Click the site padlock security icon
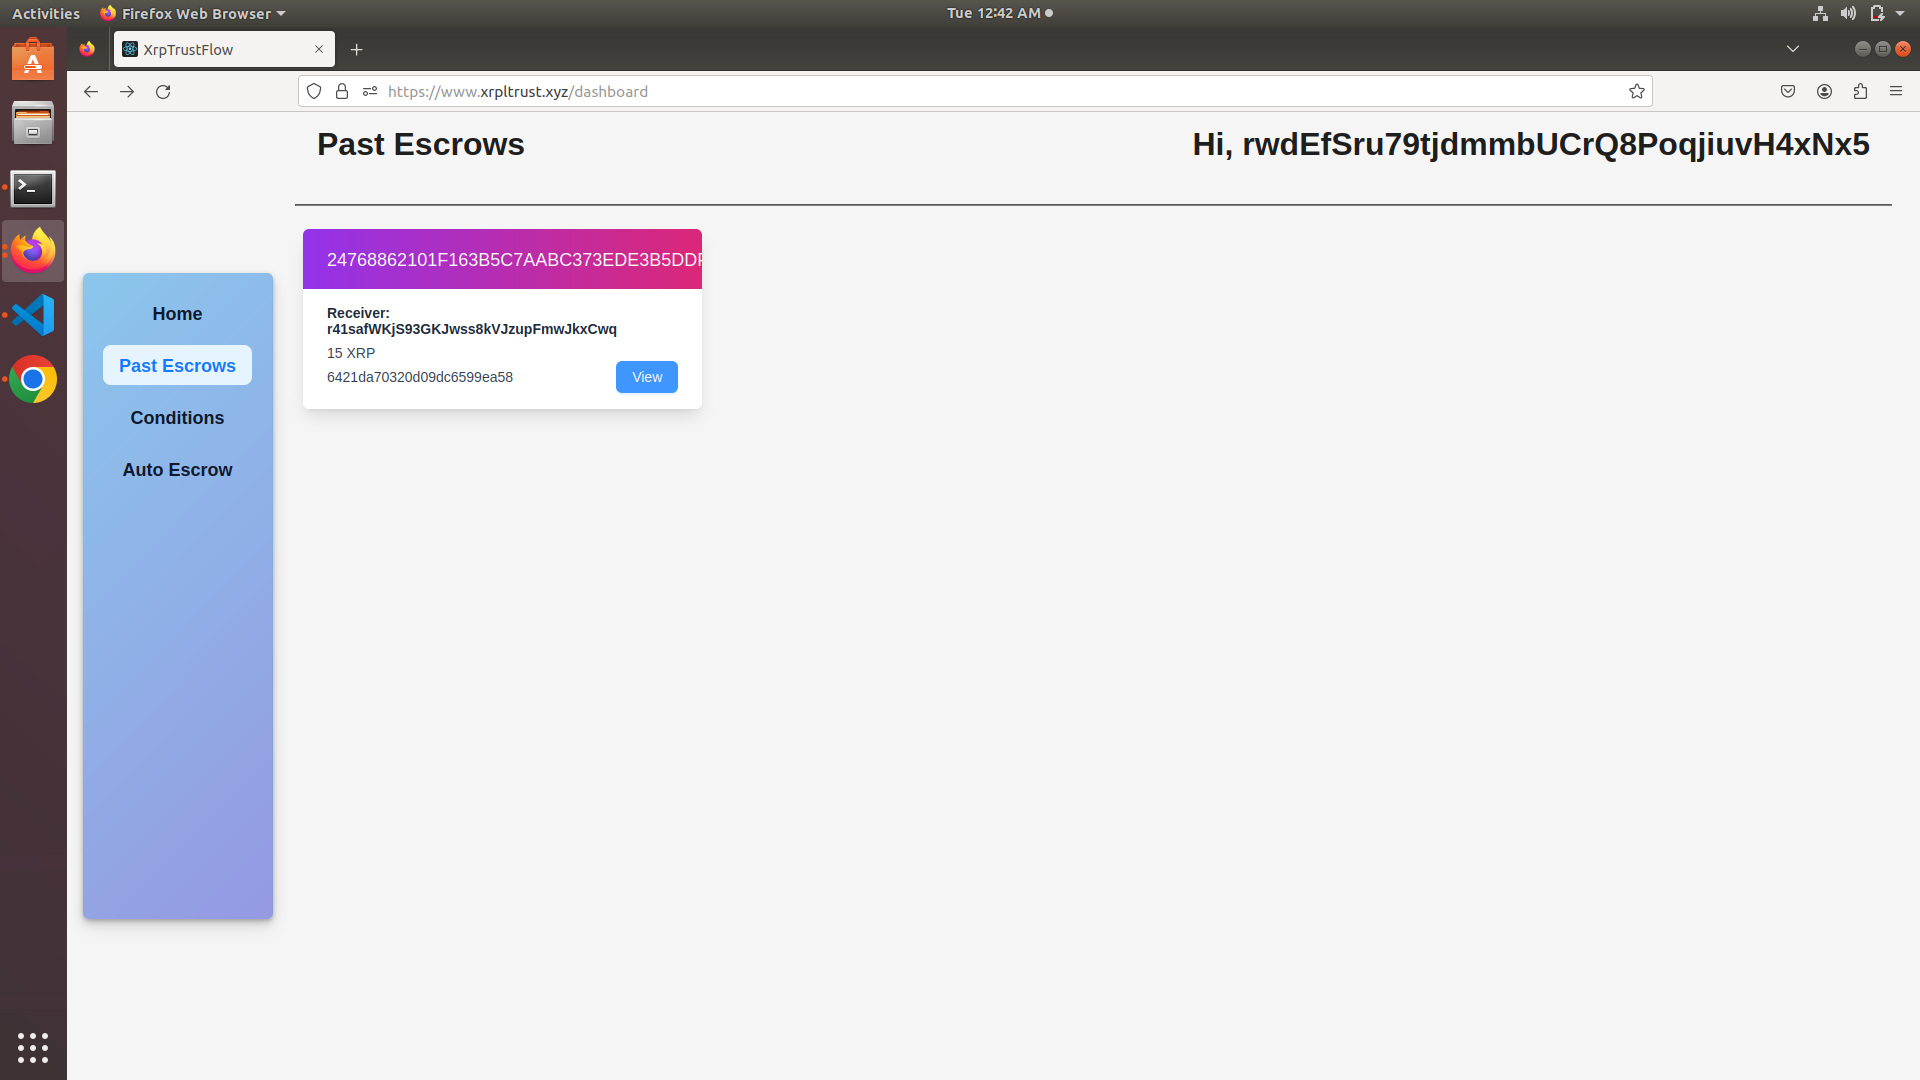Viewport: 1920px width, 1080px height. pyautogui.click(x=342, y=91)
